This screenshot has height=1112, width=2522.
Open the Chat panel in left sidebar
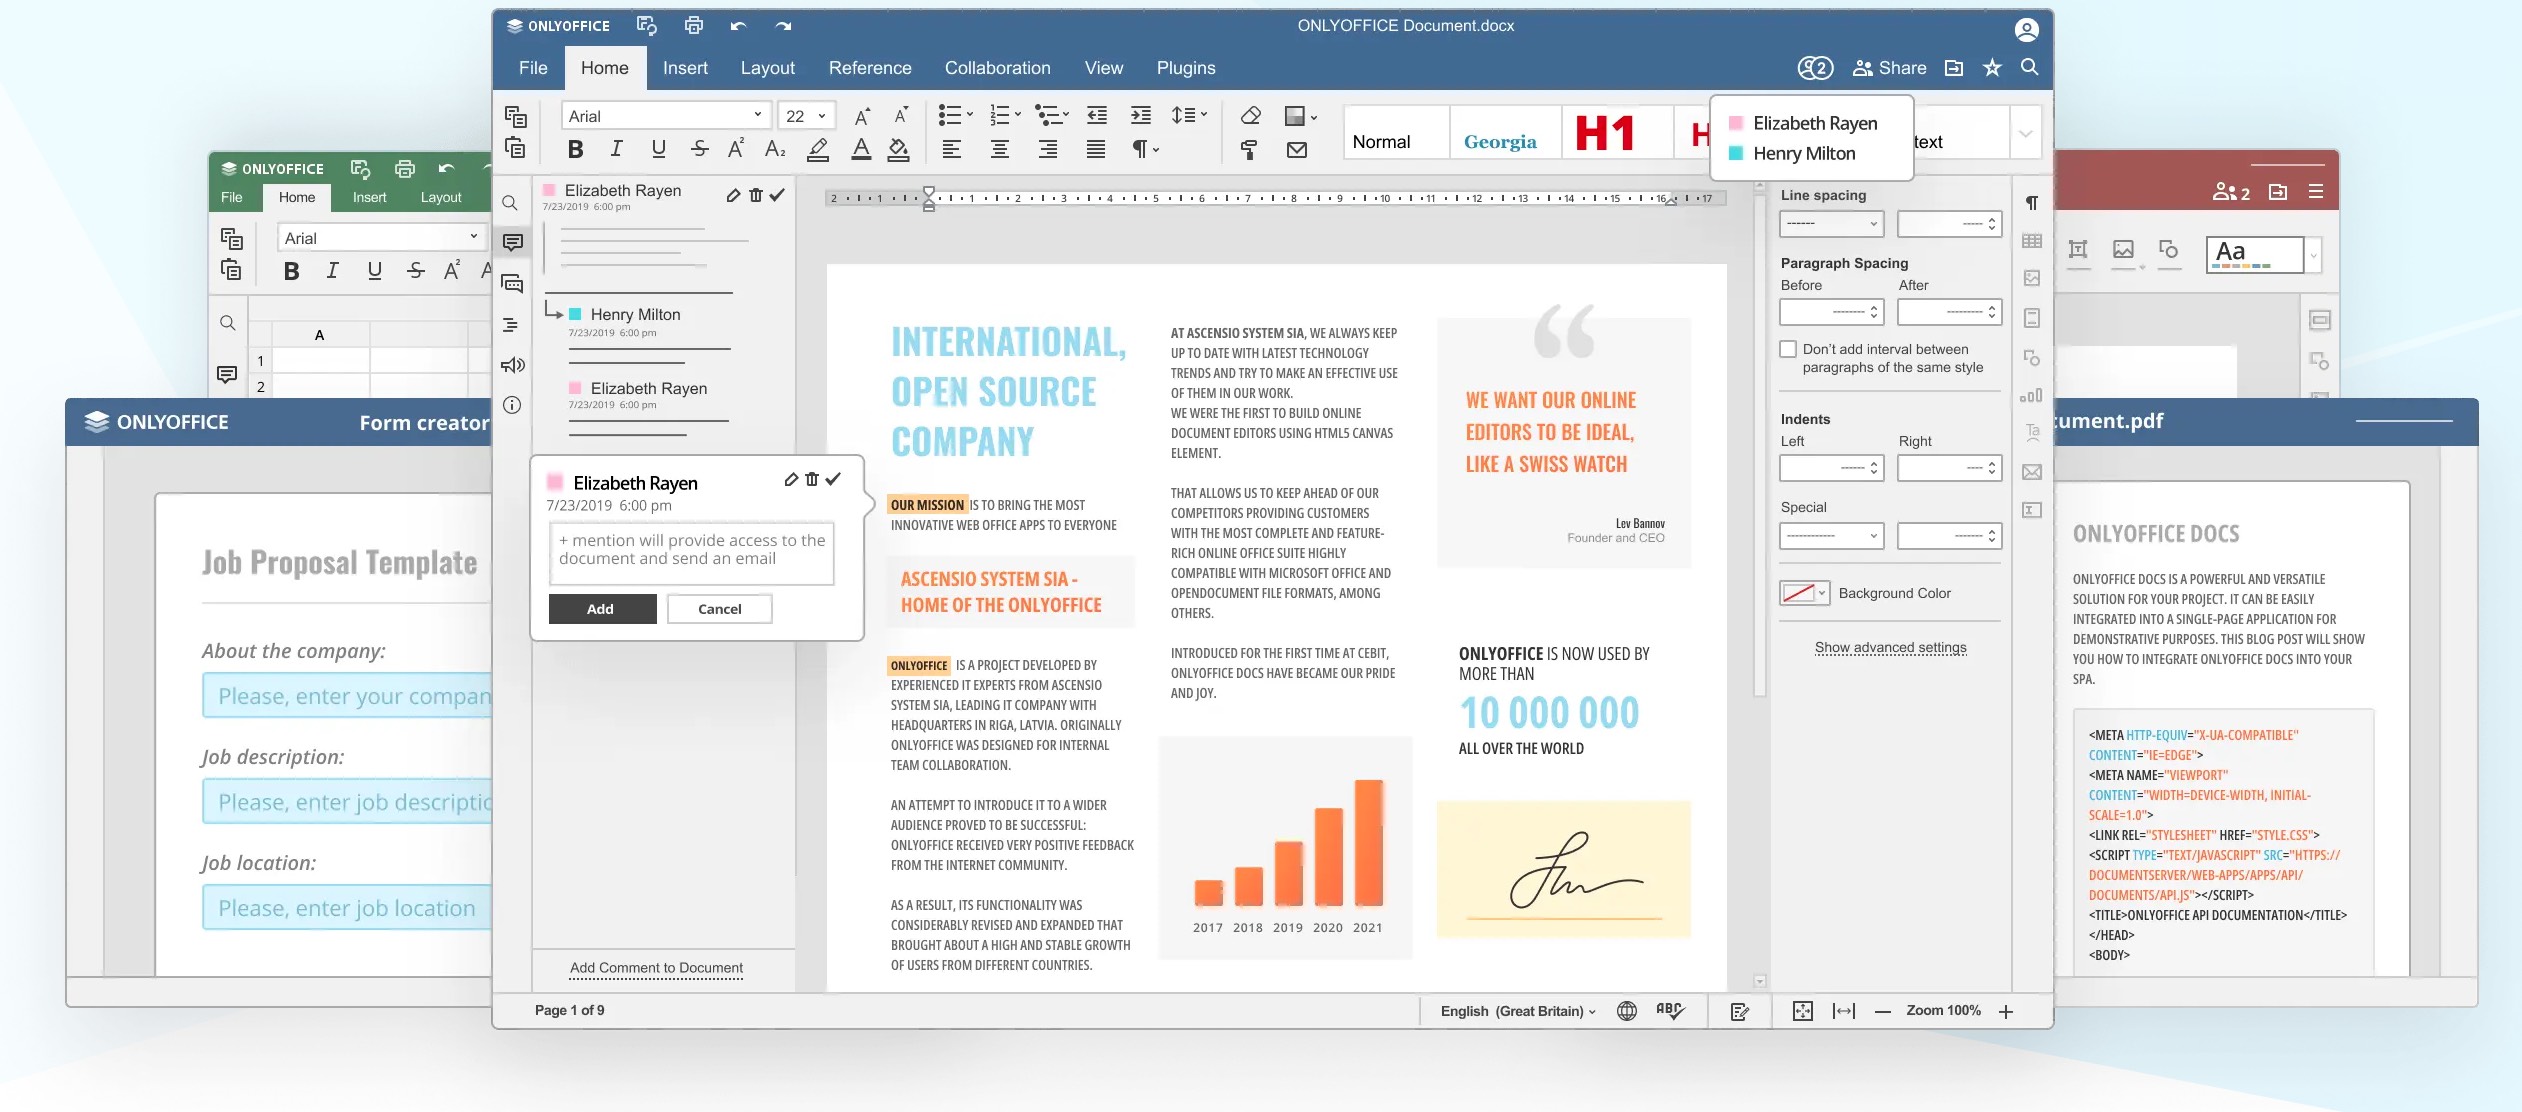click(512, 284)
